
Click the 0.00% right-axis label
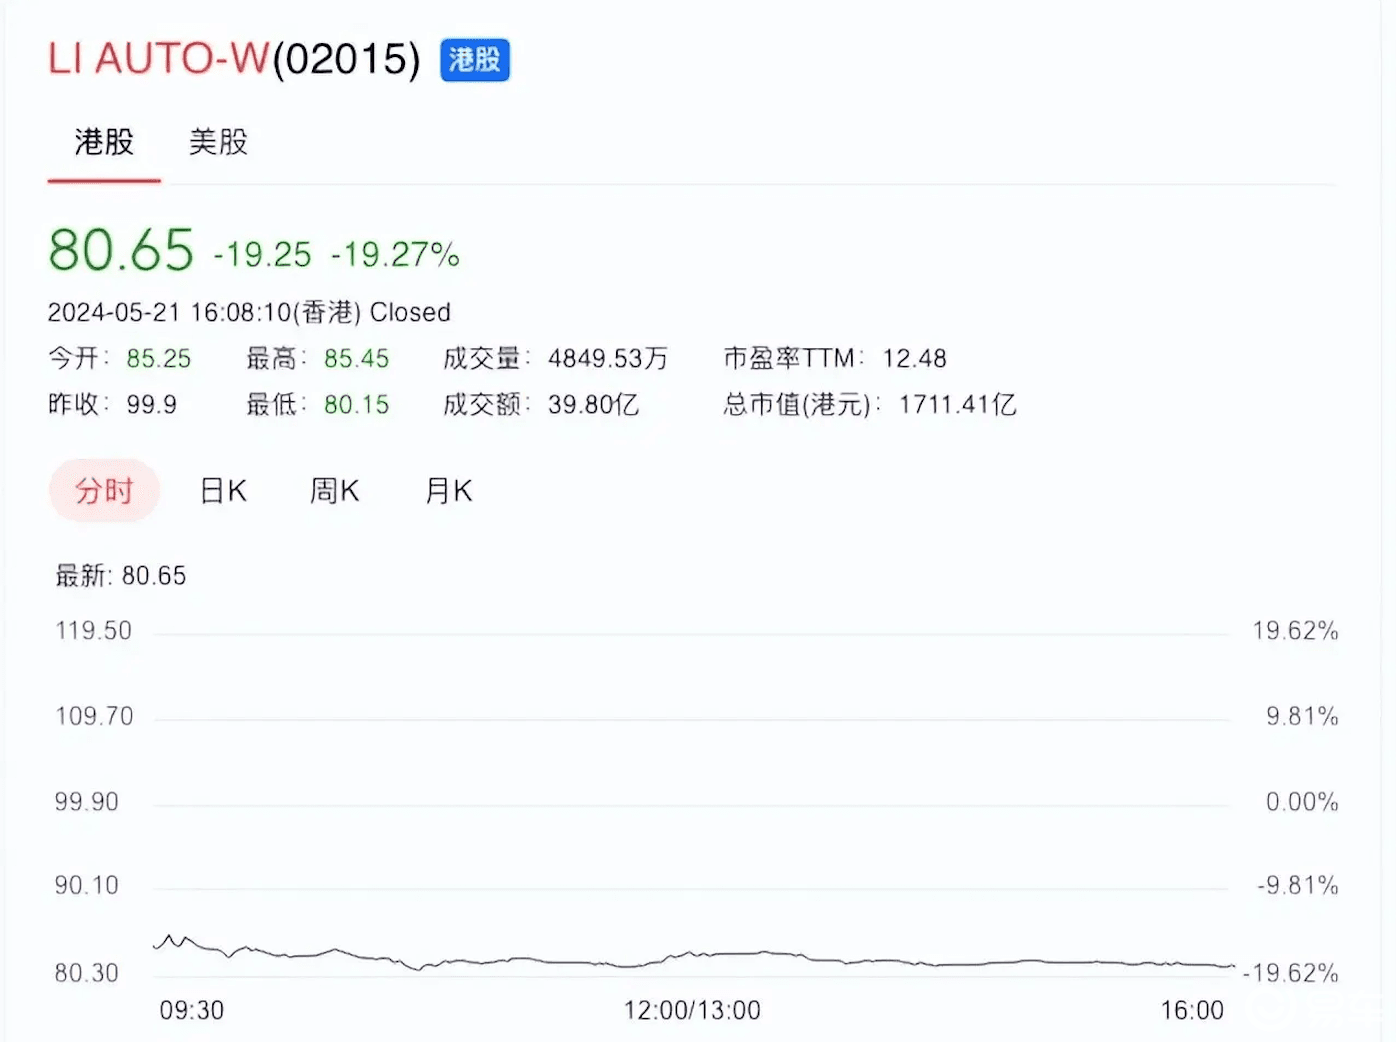[x=1302, y=801]
